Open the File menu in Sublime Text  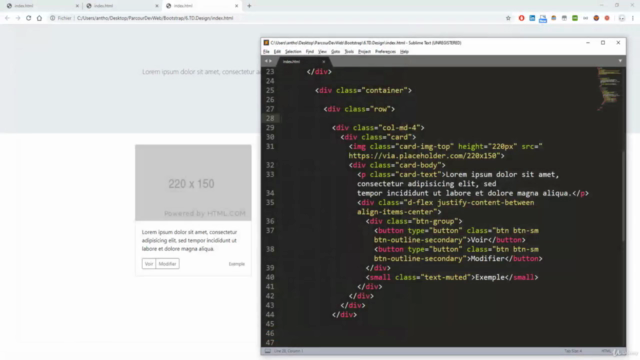[x=267, y=52]
